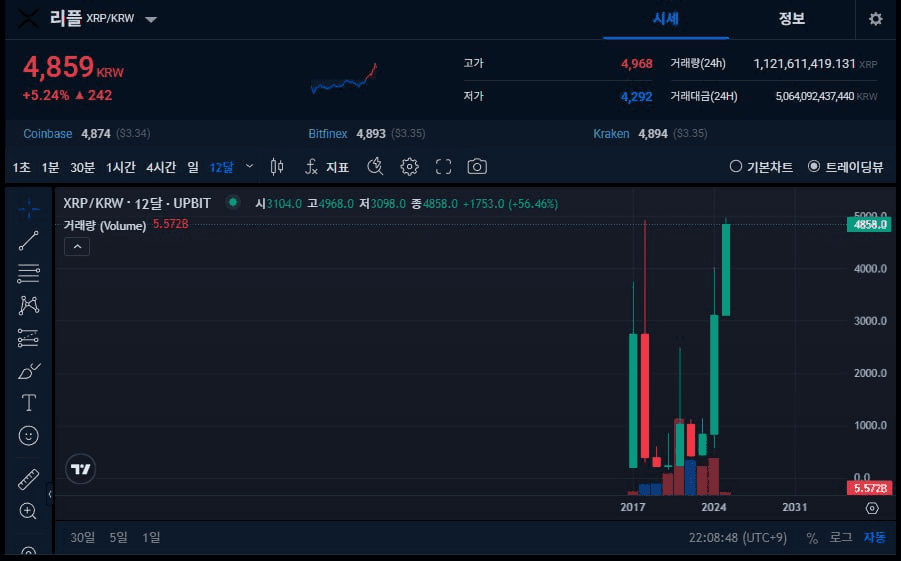This screenshot has width=901, height=561.
Task: Click the 4,859 KRW current price
Action: (x=73, y=68)
